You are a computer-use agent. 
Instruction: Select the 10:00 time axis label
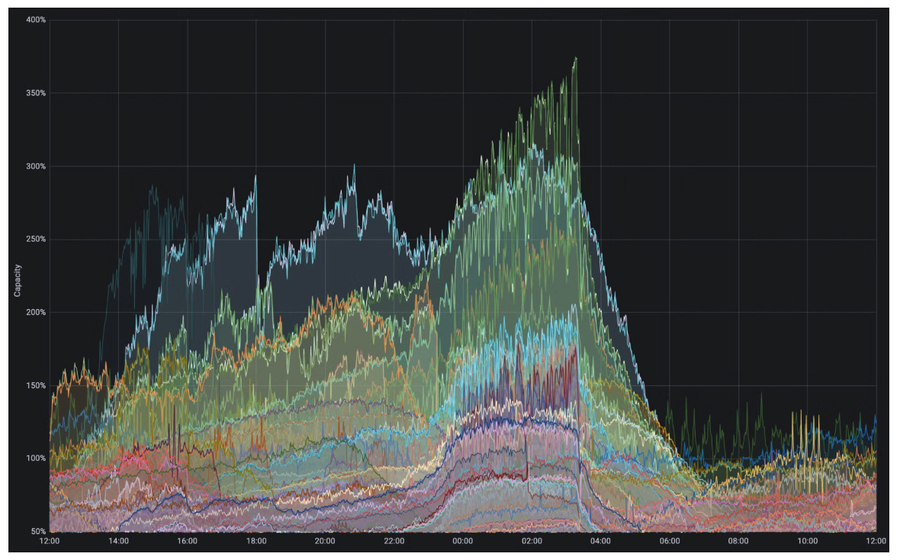pos(807,541)
